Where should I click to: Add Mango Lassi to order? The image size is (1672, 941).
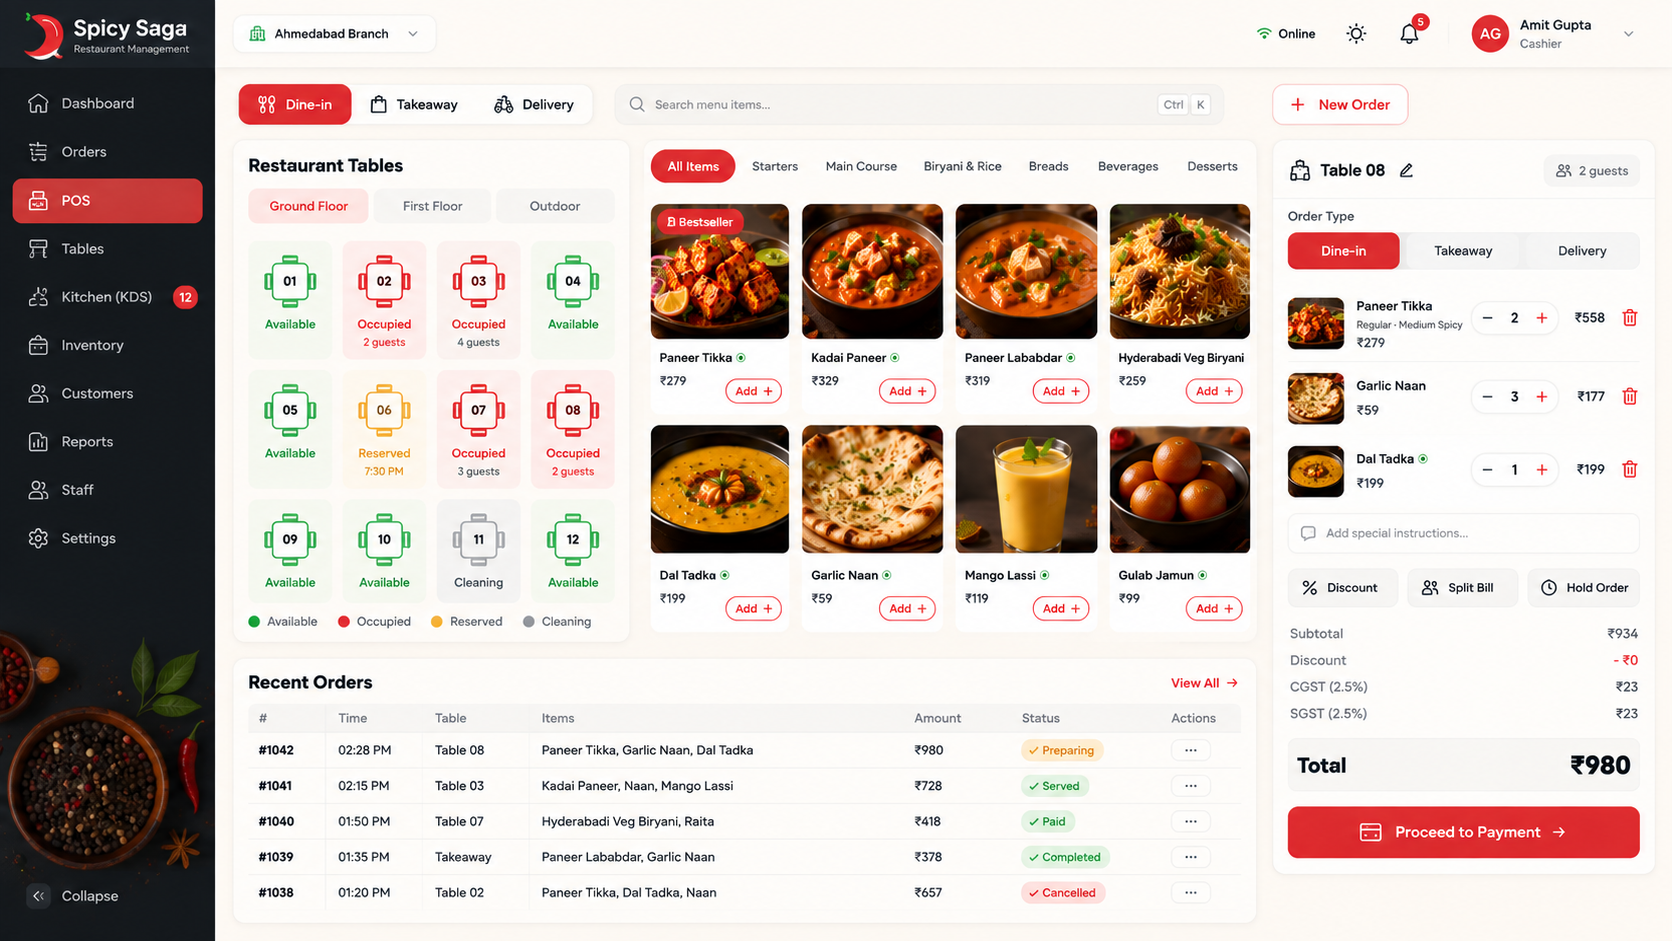[1060, 608]
